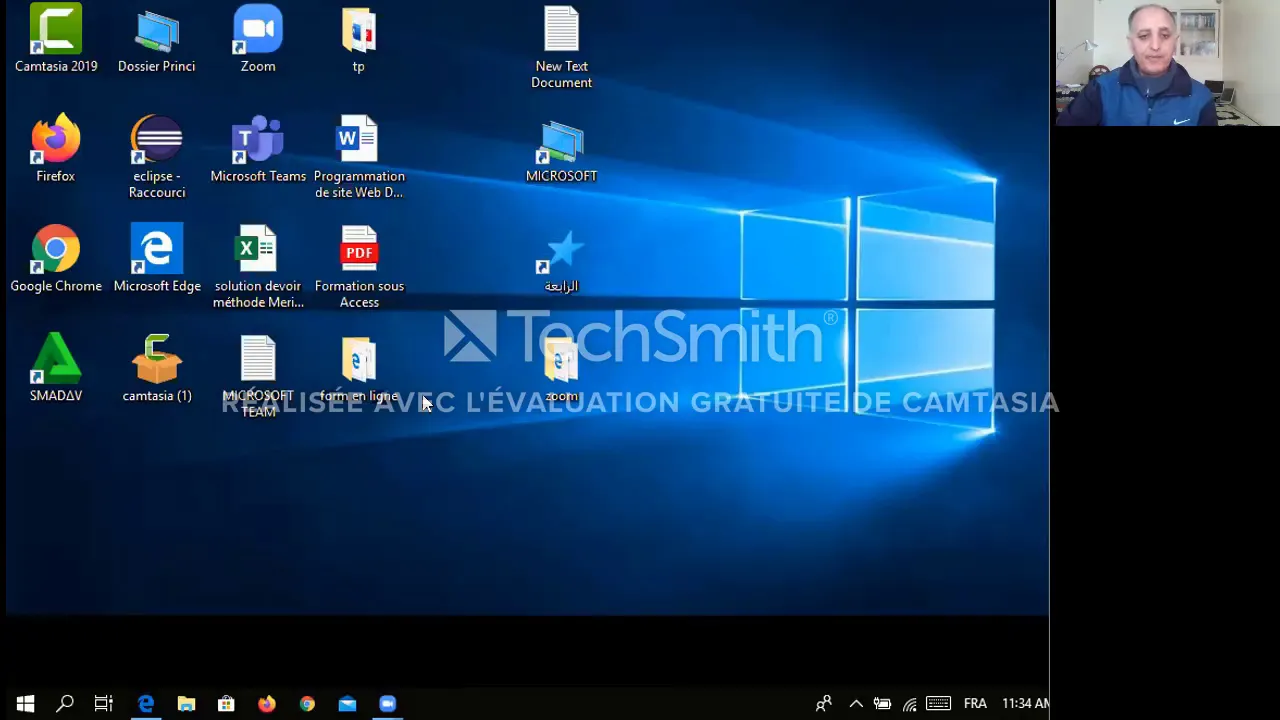This screenshot has height=720, width=1280.
Task: Launch the Zoom desktop shortcut
Action: pyautogui.click(x=258, y=39)
